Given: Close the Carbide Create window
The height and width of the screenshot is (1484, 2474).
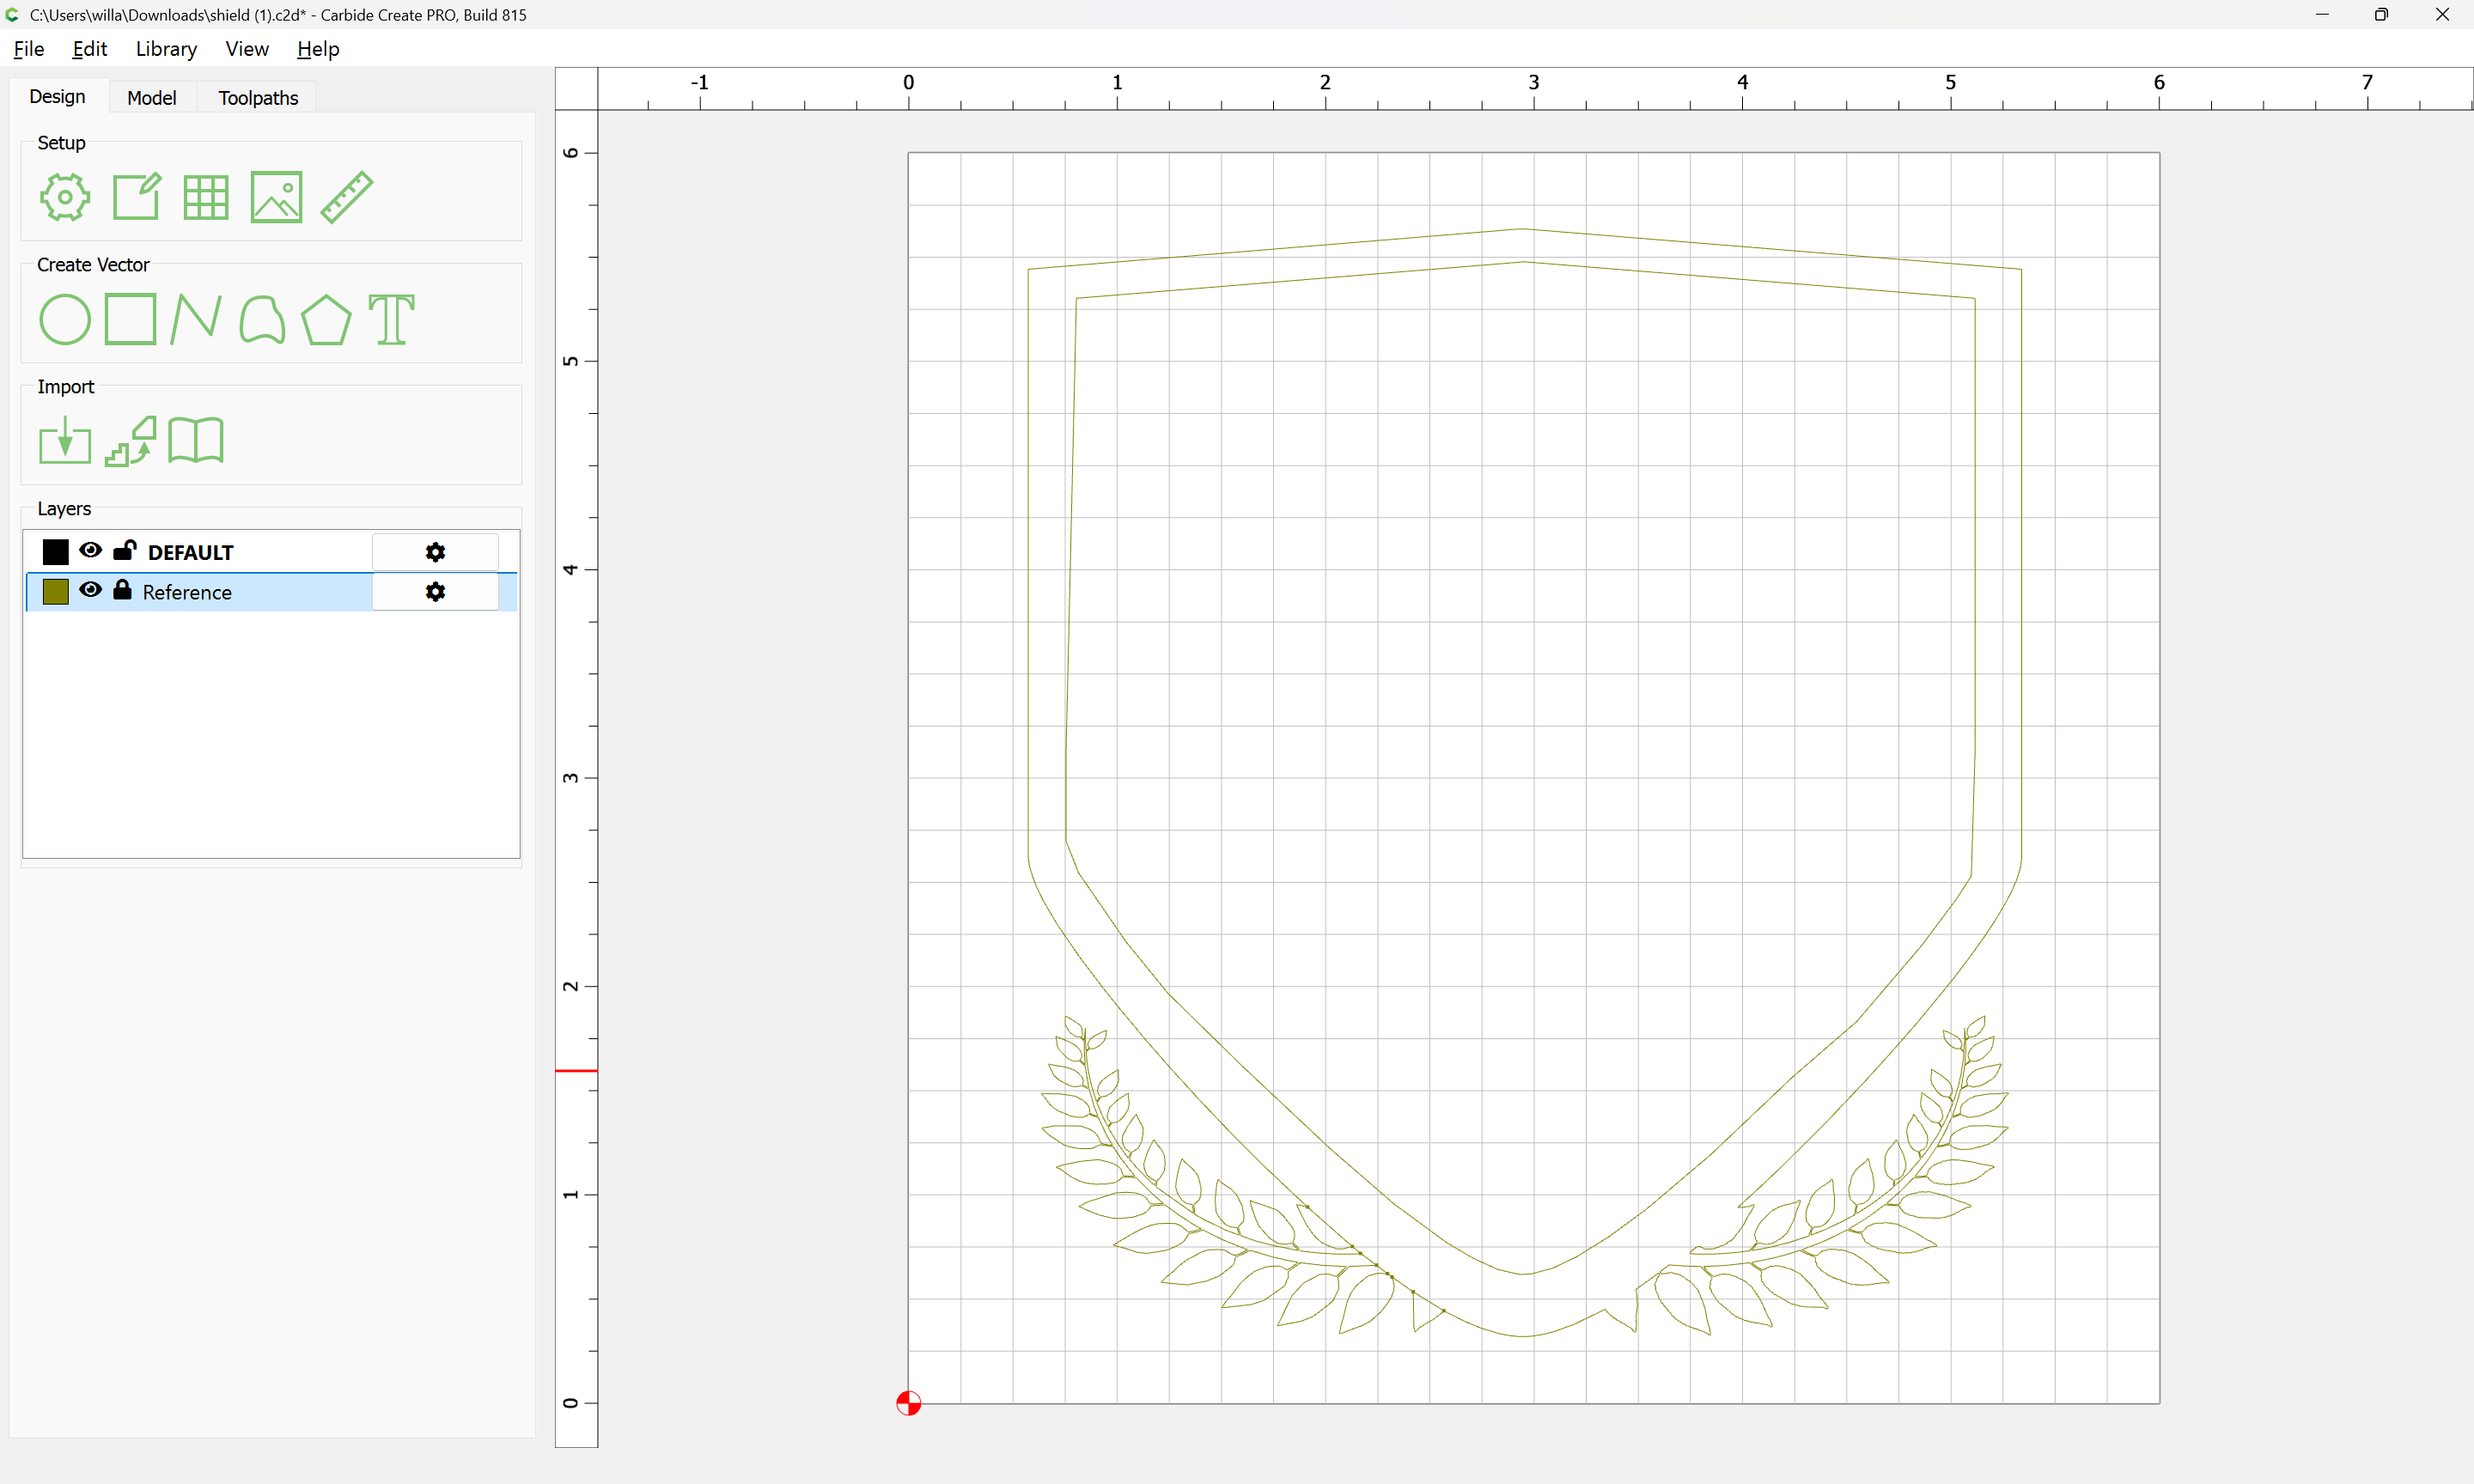Looking at the screenshot, I should 2442,15.
